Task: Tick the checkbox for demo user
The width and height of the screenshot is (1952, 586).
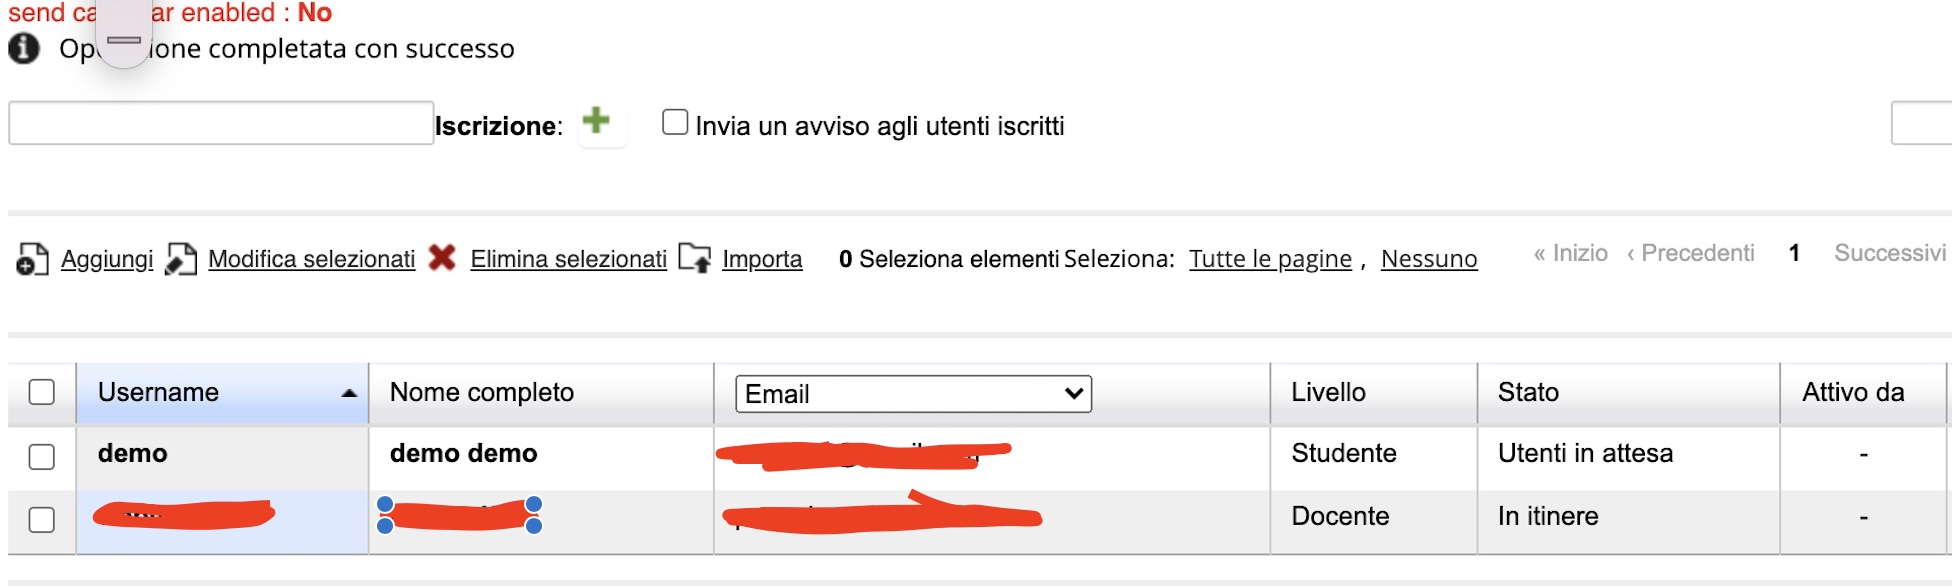Action: [42, 457]
